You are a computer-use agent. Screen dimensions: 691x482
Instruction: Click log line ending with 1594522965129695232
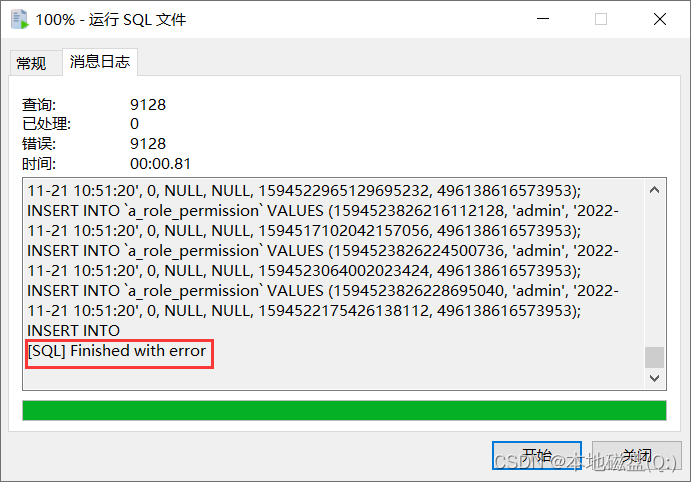click(x=304, y=191)
